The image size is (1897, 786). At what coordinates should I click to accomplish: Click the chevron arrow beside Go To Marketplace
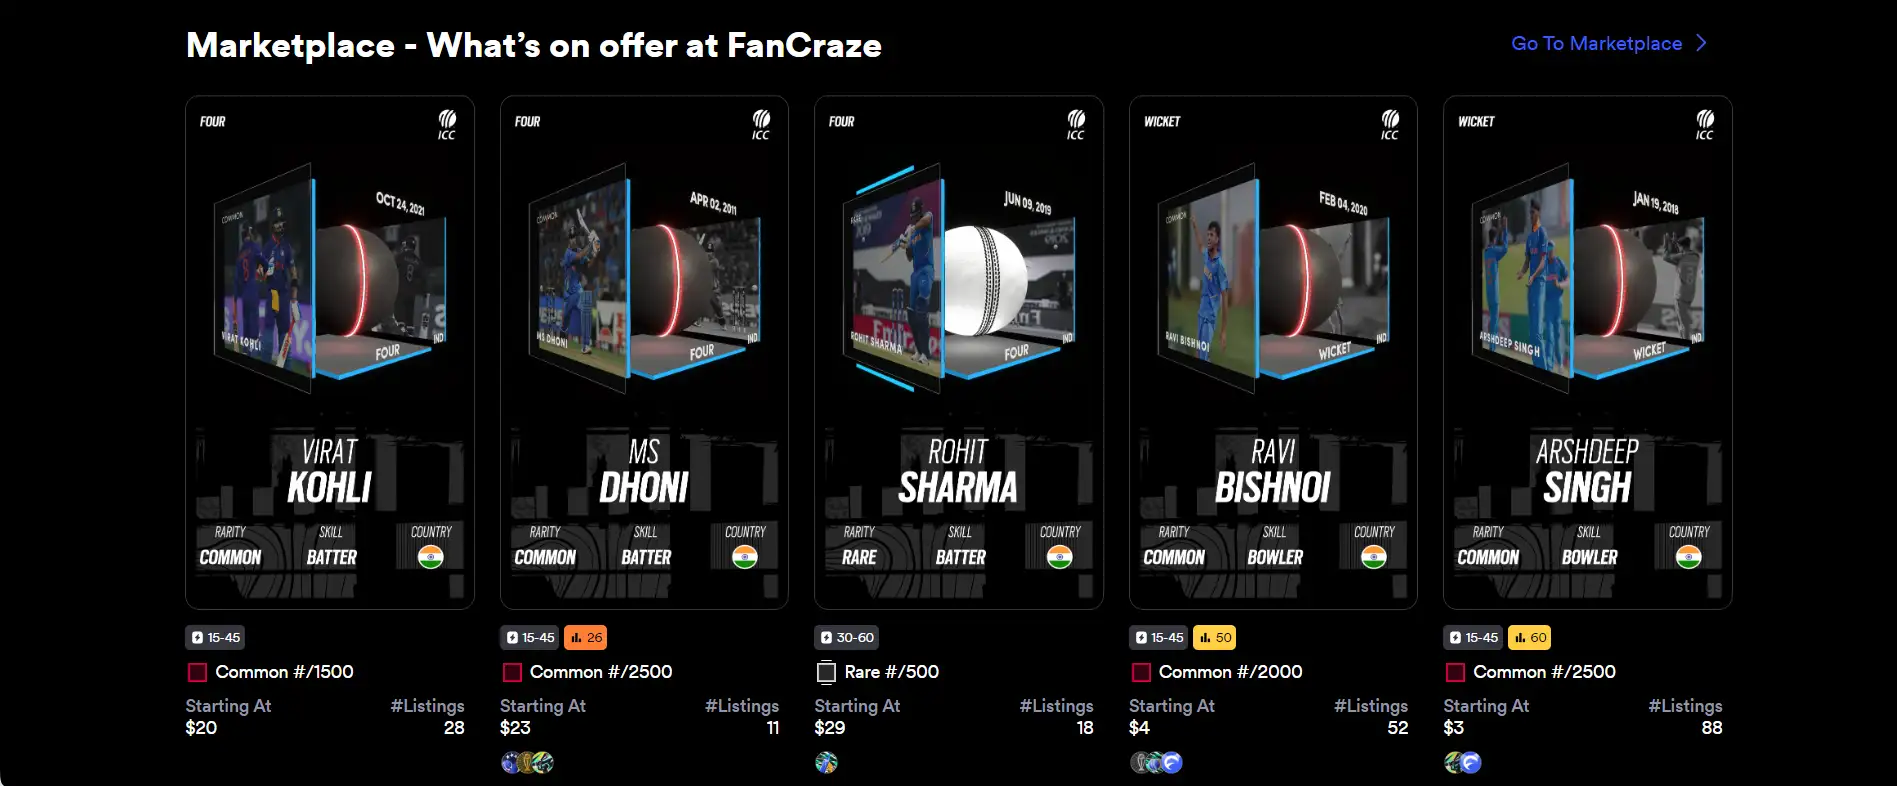tap(1702, 43)
